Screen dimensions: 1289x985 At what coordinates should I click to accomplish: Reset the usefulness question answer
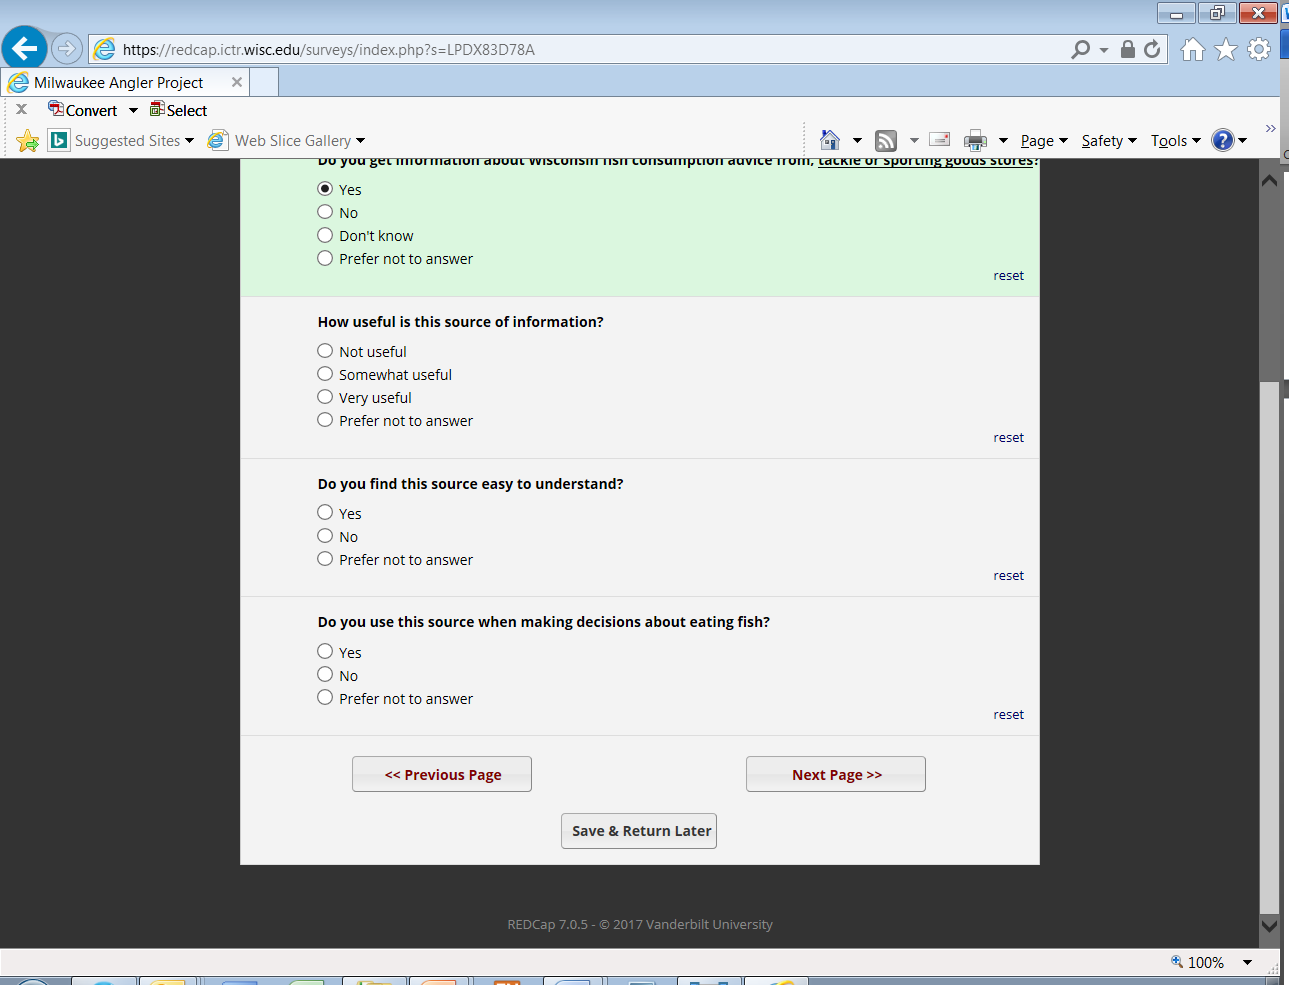(x=1008, y=438)
